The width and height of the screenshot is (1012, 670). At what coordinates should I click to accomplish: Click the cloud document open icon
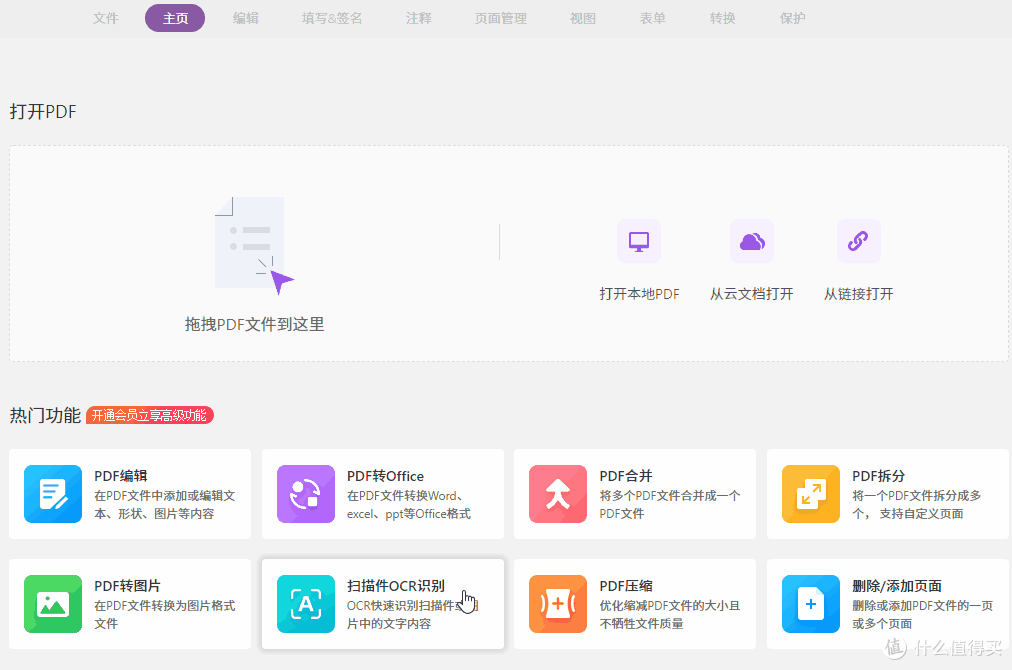pyautogui.click(x=752, y=241)
